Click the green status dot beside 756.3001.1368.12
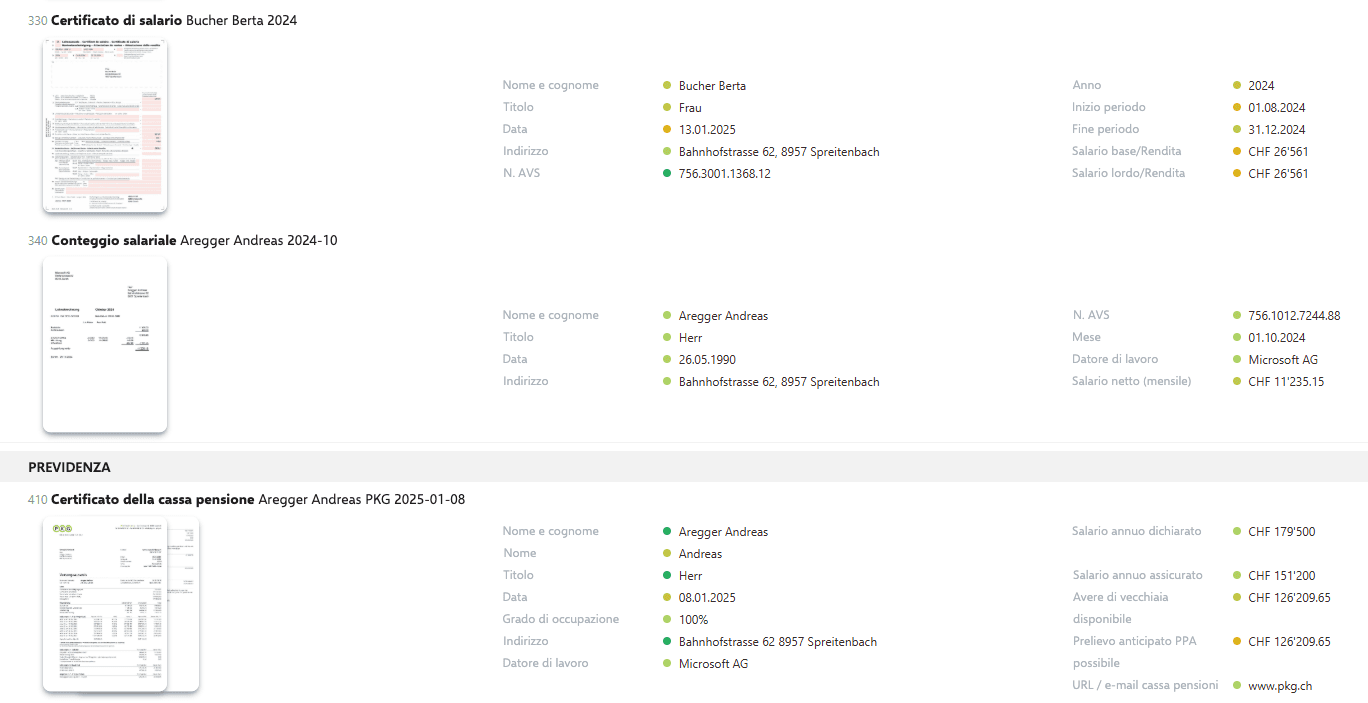 pos(667,173)
